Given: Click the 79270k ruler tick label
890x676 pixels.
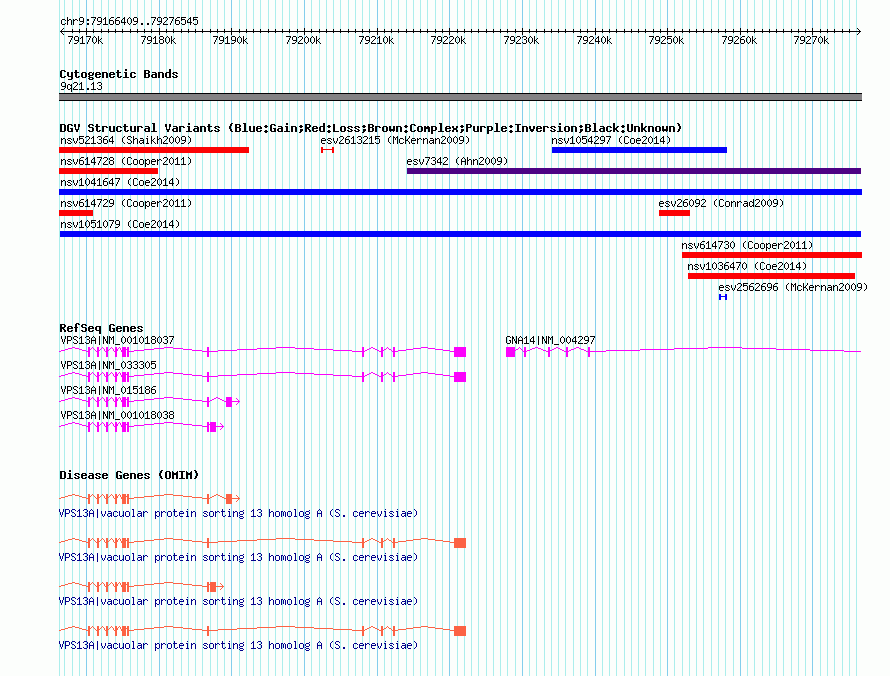Looking at the screenshot, I should point(811,40).
